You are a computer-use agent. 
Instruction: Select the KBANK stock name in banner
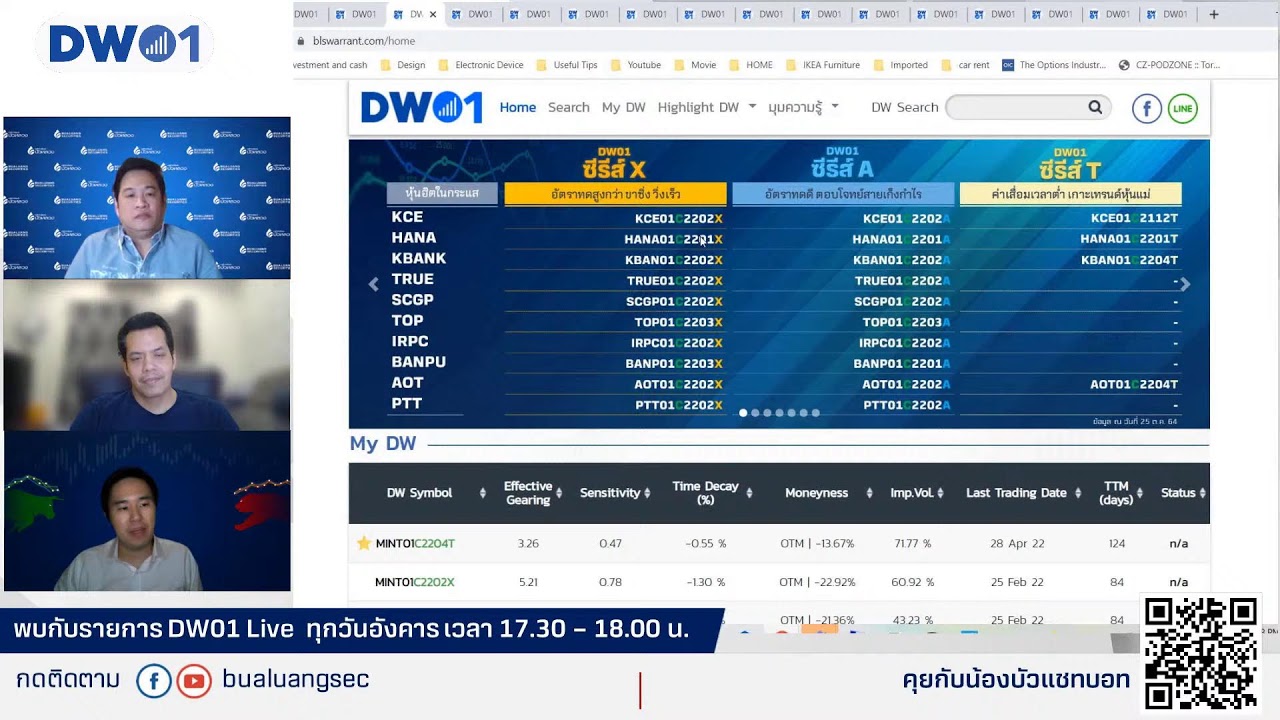click(x=419, y=258)
